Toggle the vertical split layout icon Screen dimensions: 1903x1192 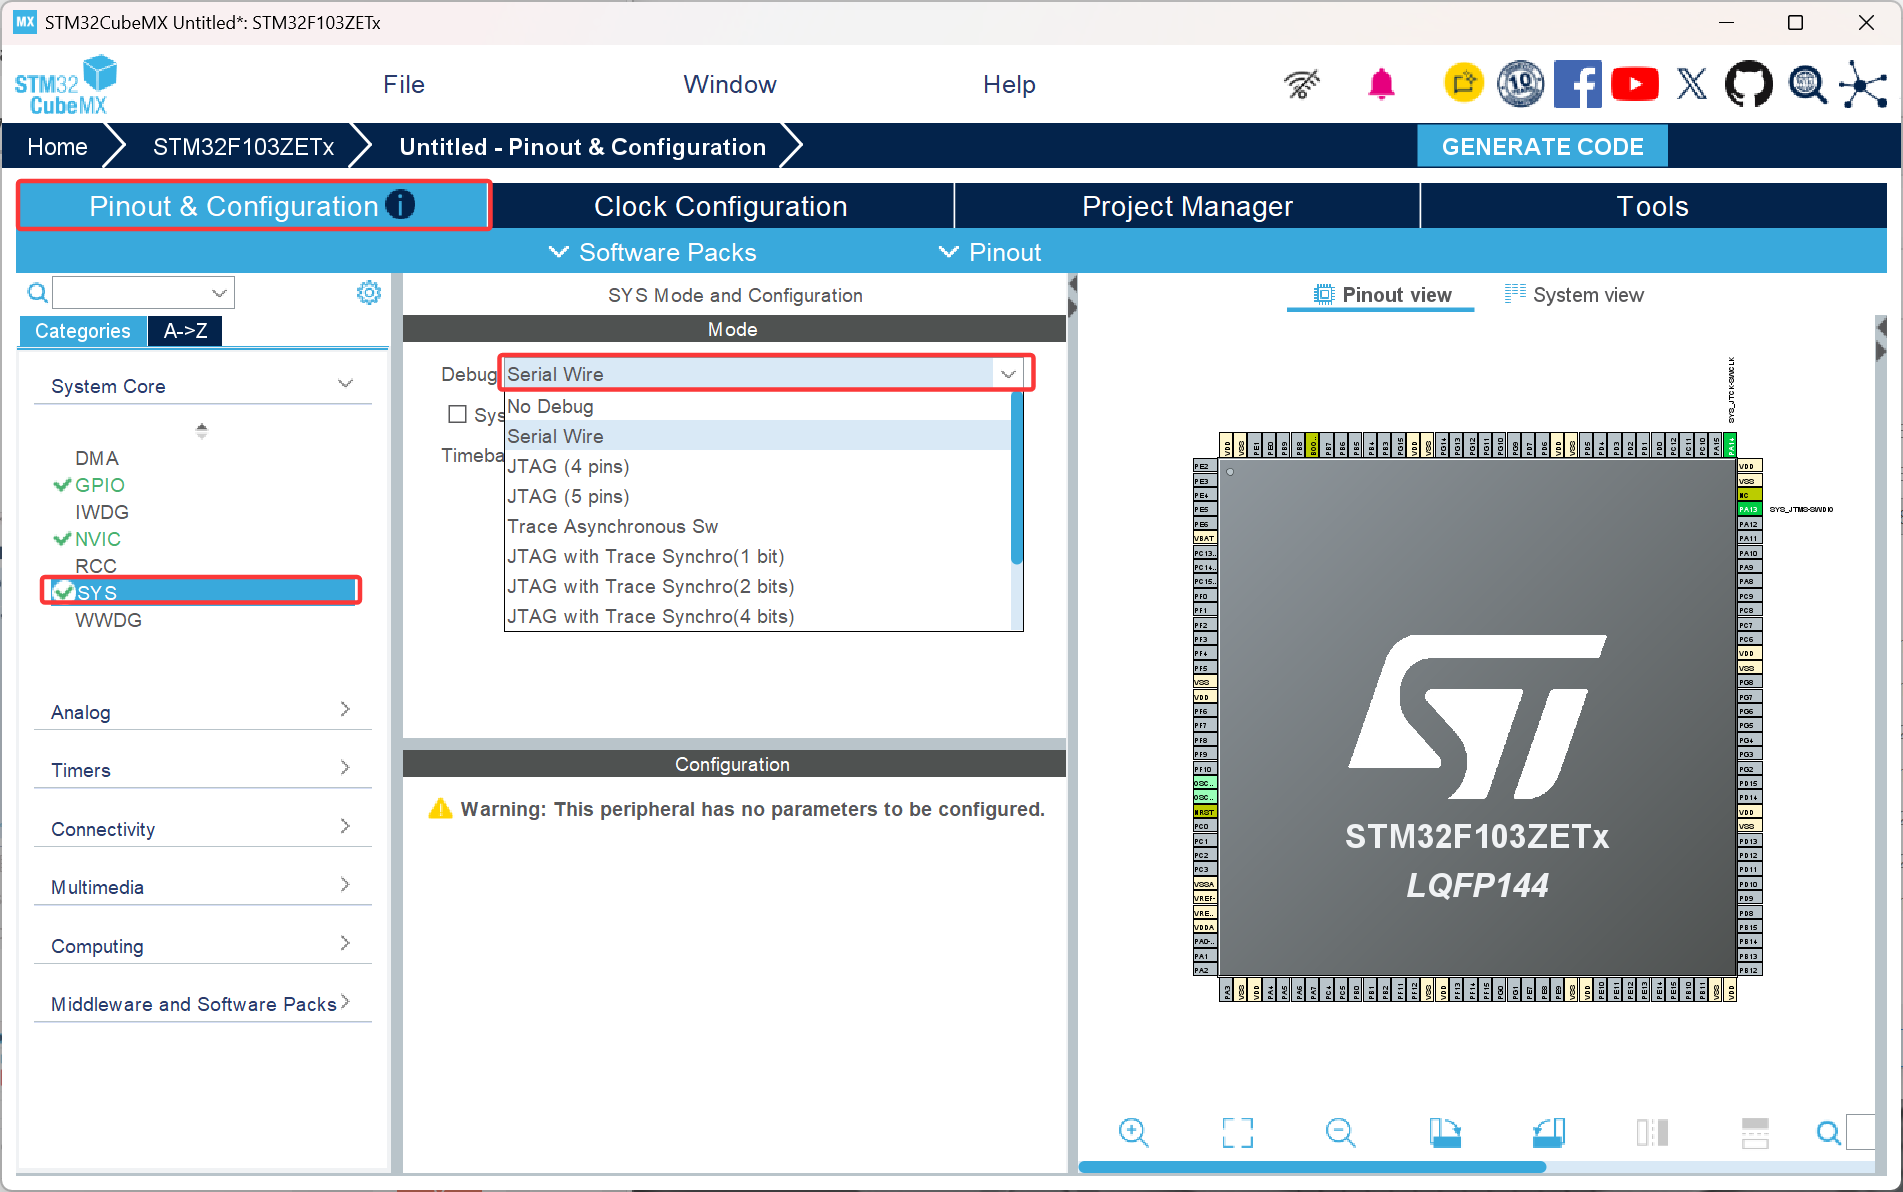[x=1652, y=1132]
